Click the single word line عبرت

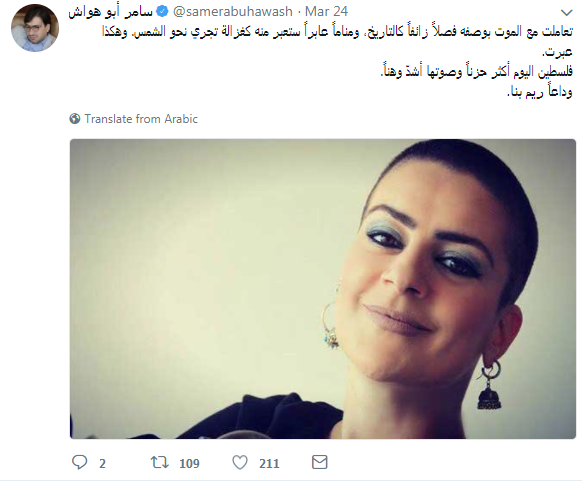[x=558, y=52]
